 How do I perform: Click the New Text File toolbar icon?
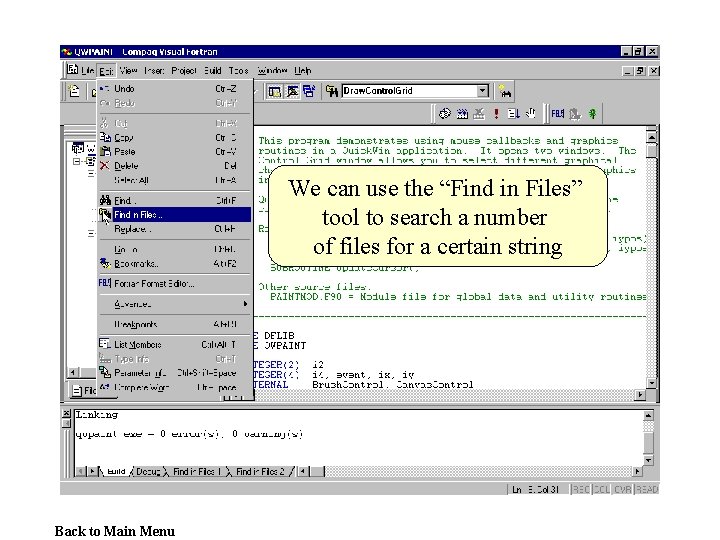(74, 91)
